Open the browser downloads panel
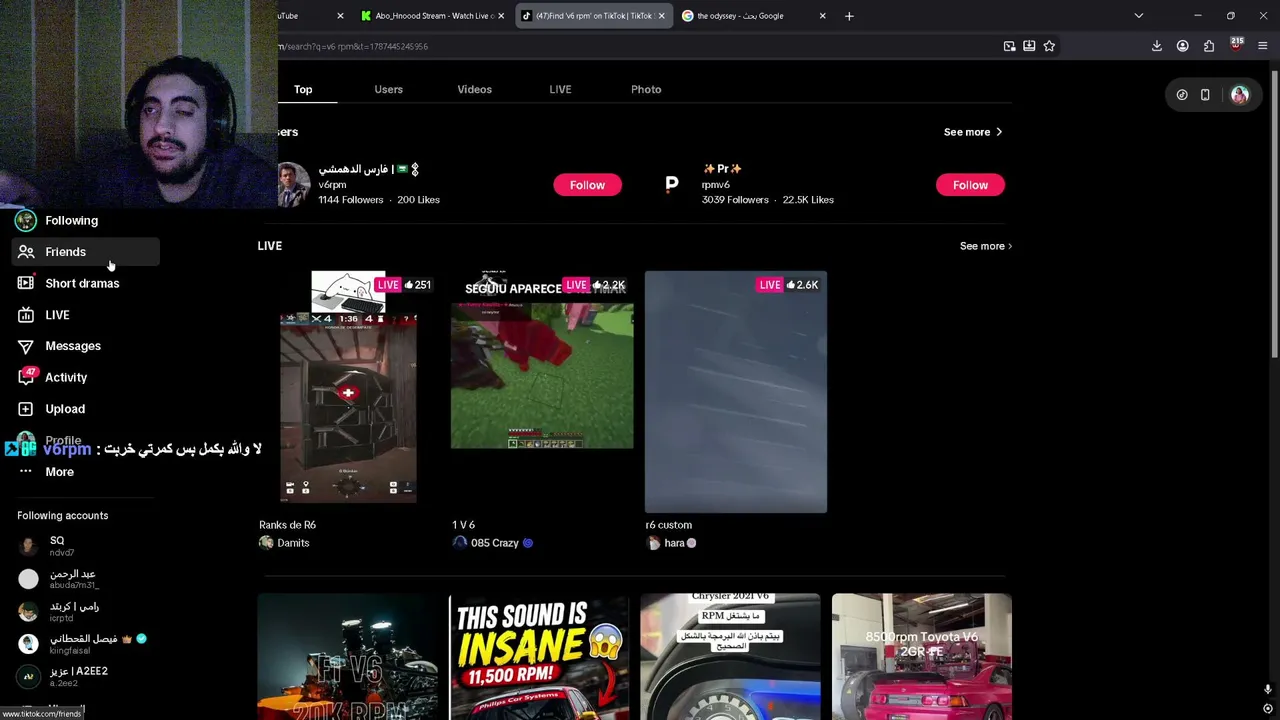This screenshot has width=1280, height=720. [1157, 46]
